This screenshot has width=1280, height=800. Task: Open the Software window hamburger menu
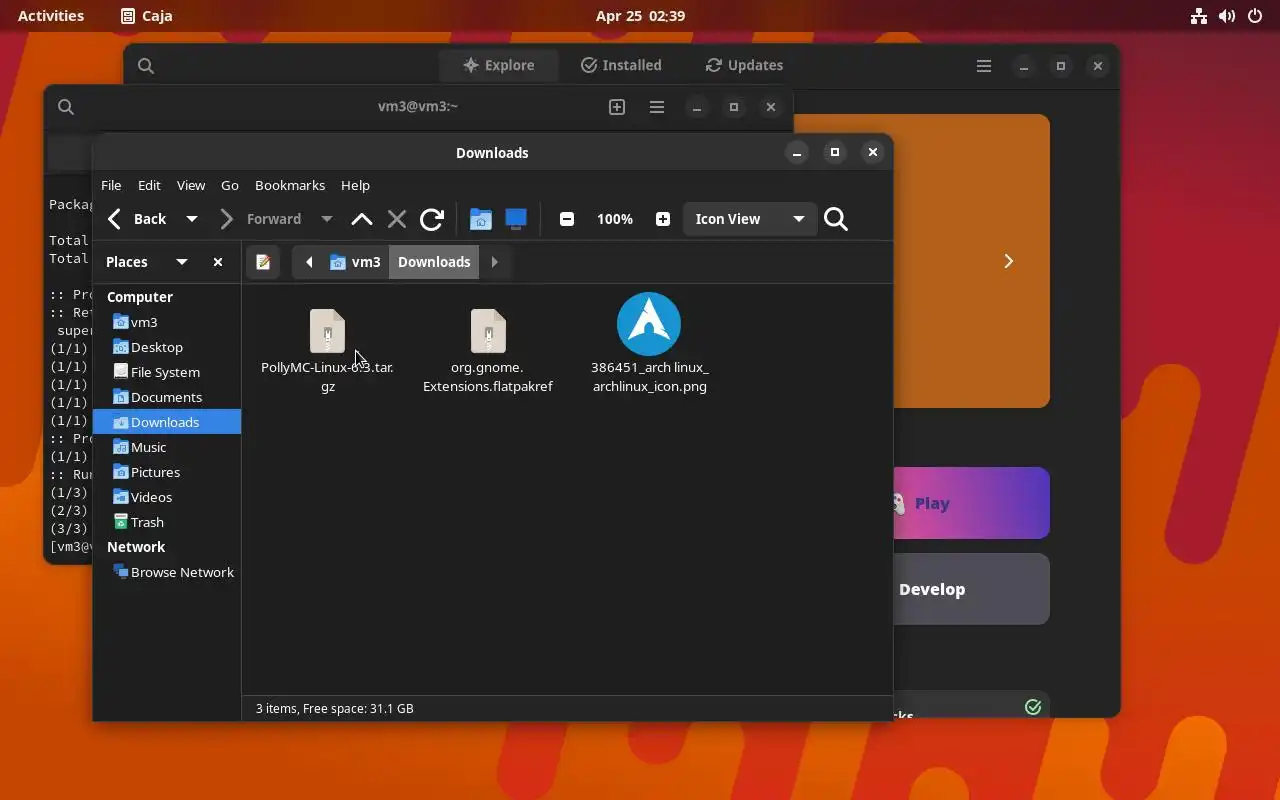tap(984, 66)
